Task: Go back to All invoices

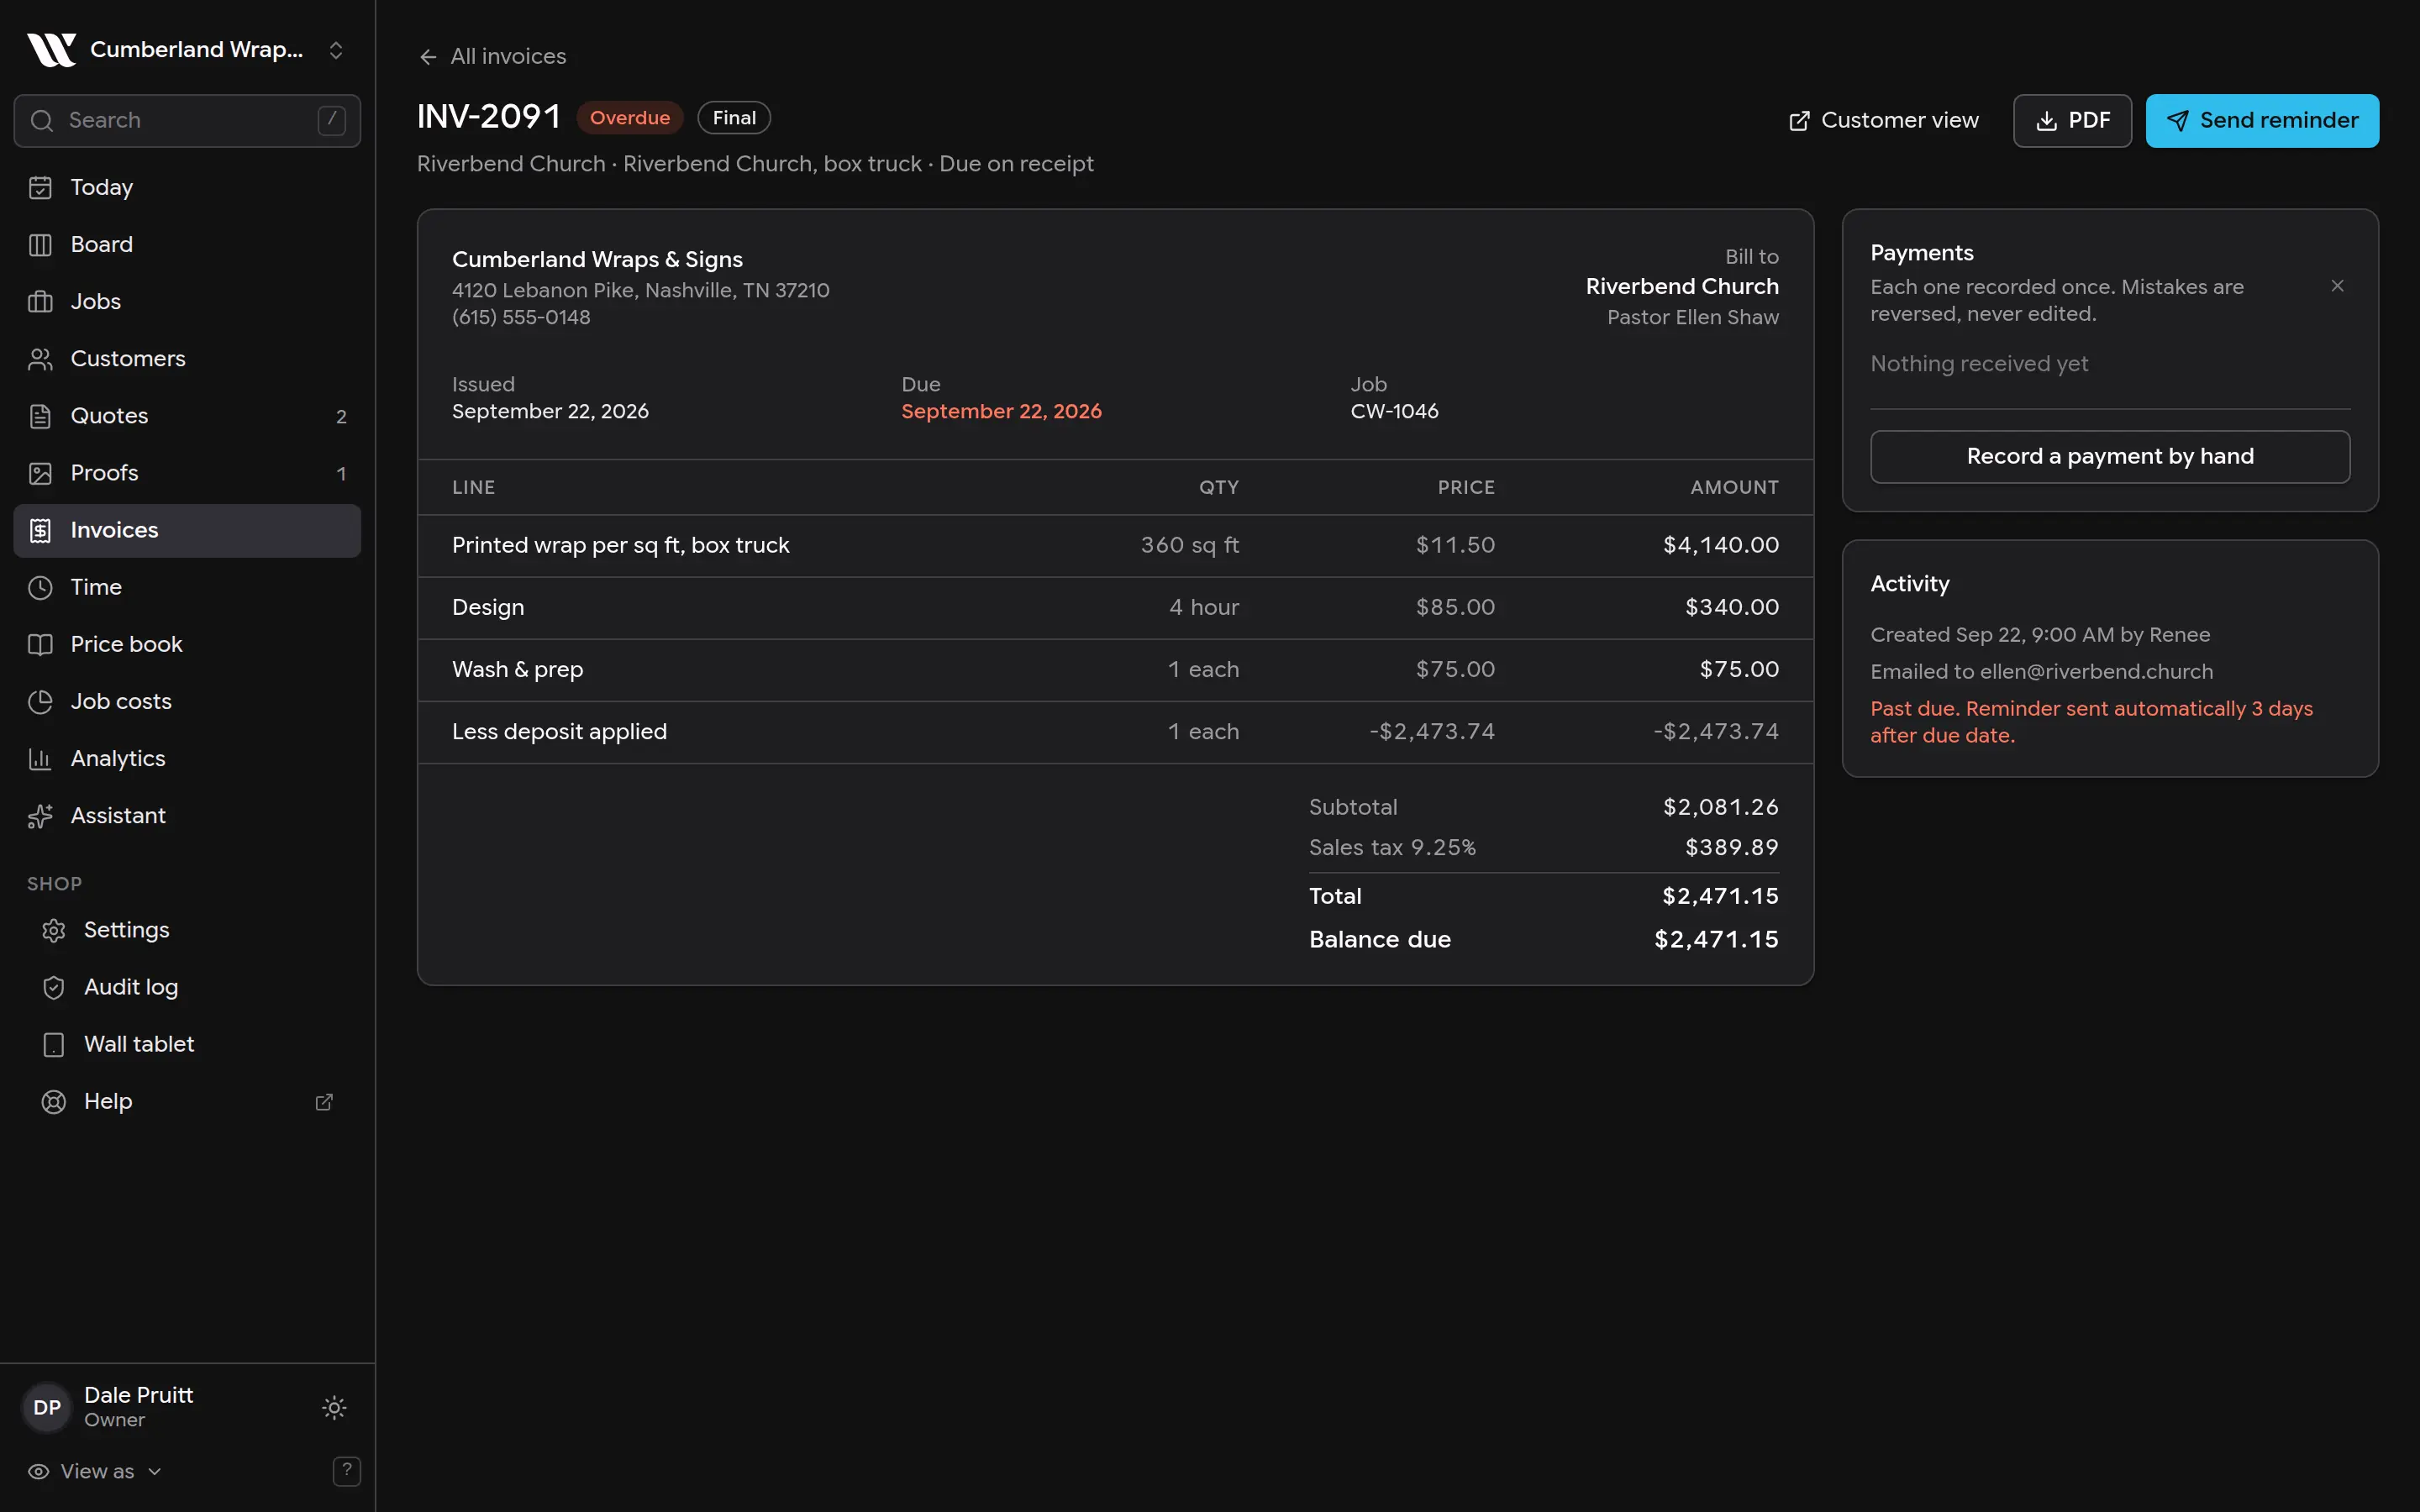Action: pyautogui.click(x=492, y=56)
